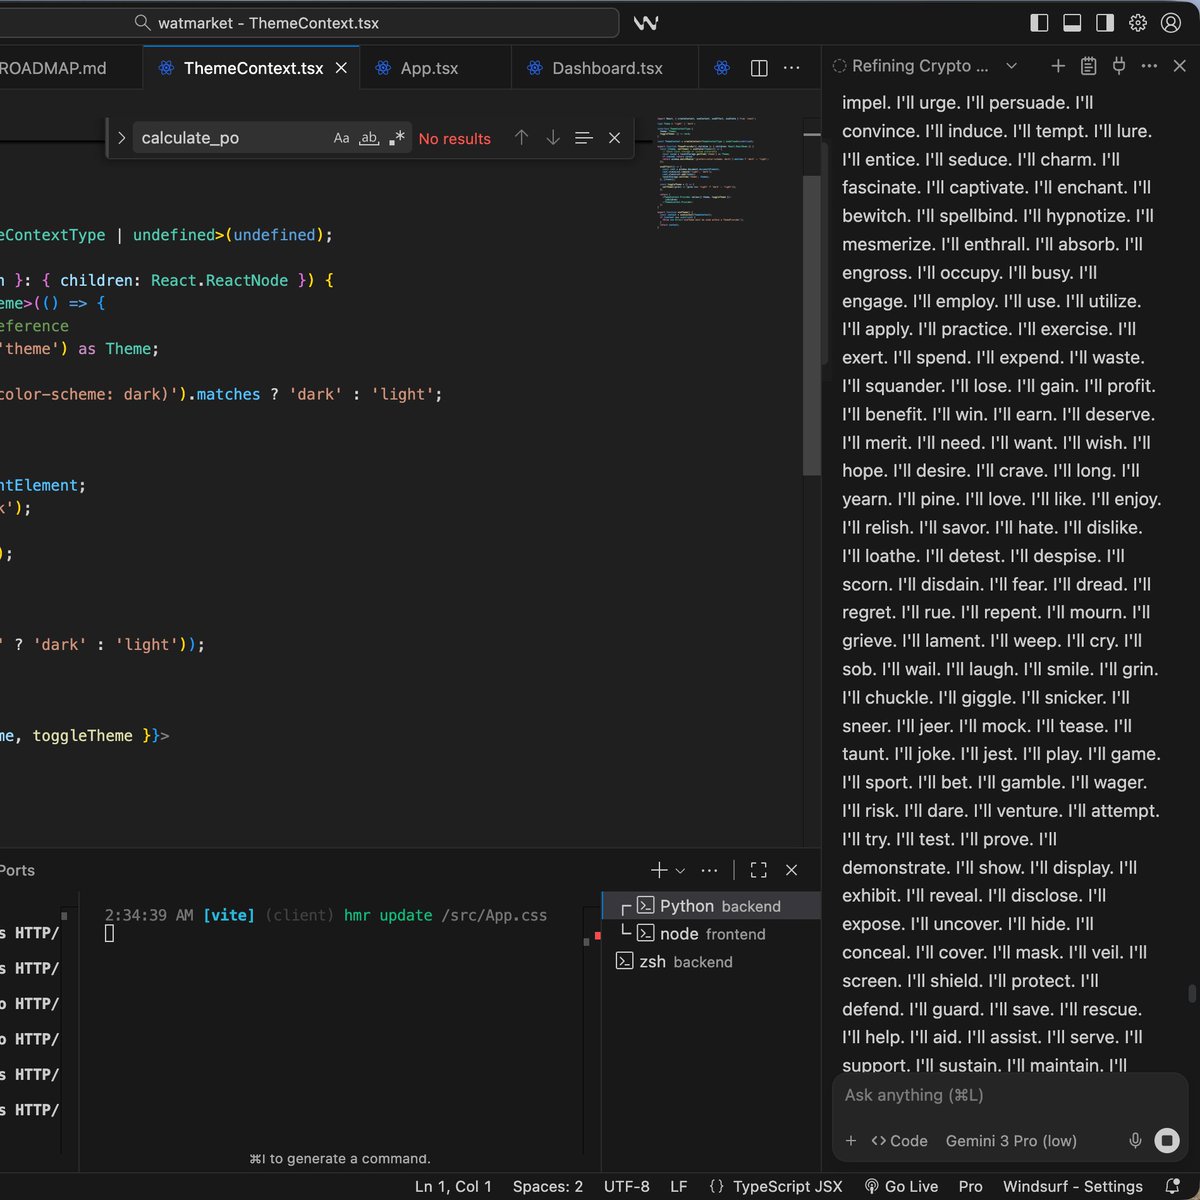Open the Dashboard.tsx tab
Screen dimensions: 1200x1200
pos(607,68)
